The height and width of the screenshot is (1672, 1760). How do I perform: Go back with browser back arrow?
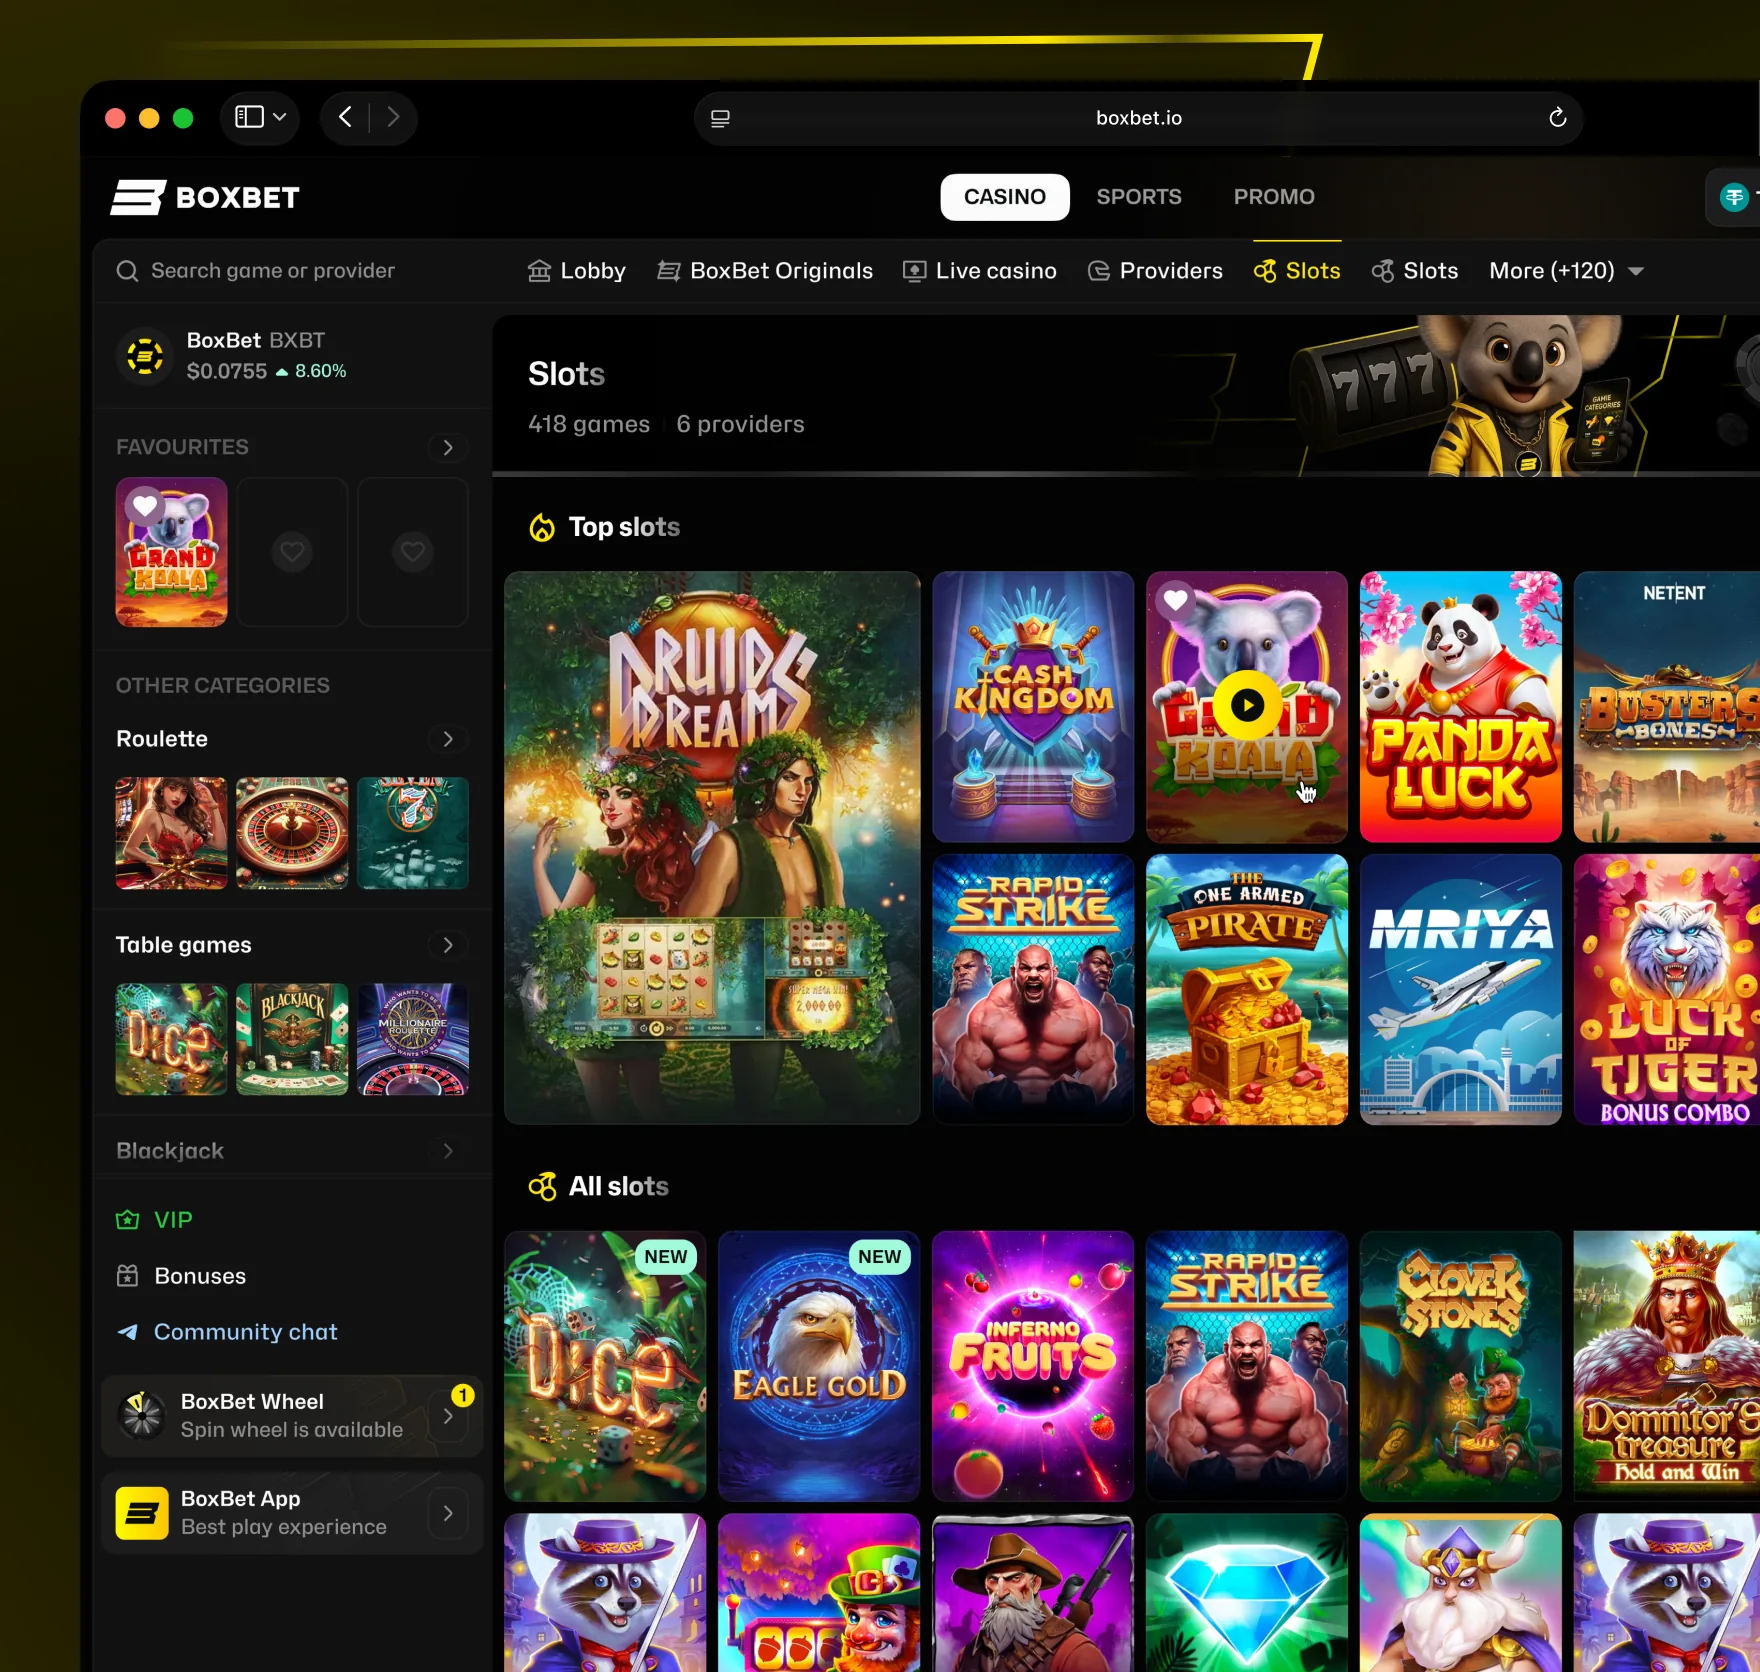coord(345,117)
